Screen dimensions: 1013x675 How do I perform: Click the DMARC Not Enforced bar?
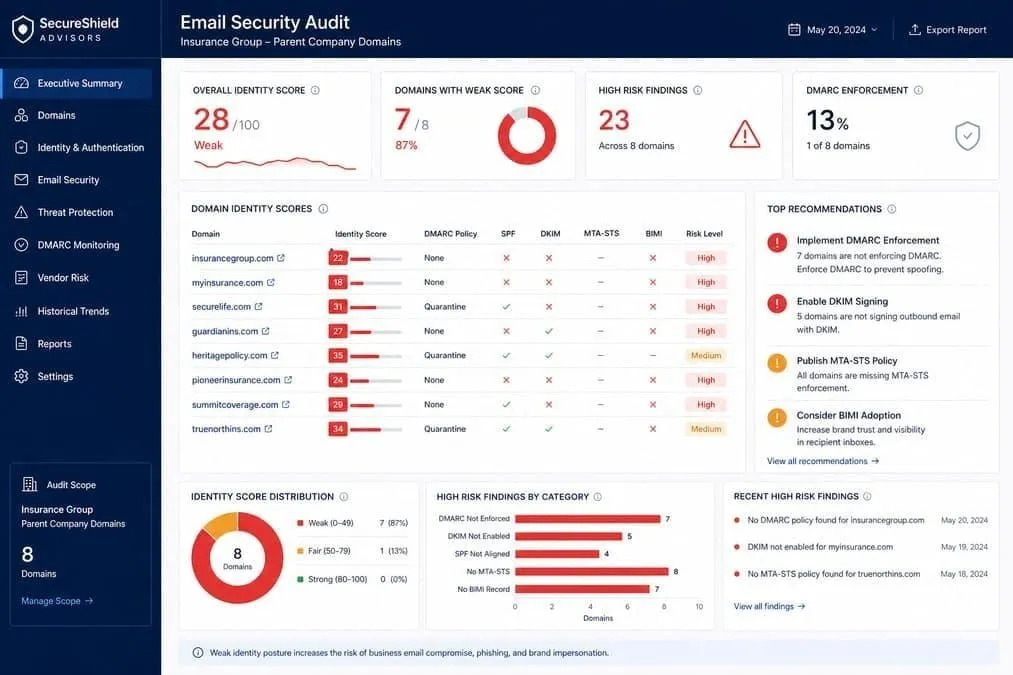tap(587, 519)
